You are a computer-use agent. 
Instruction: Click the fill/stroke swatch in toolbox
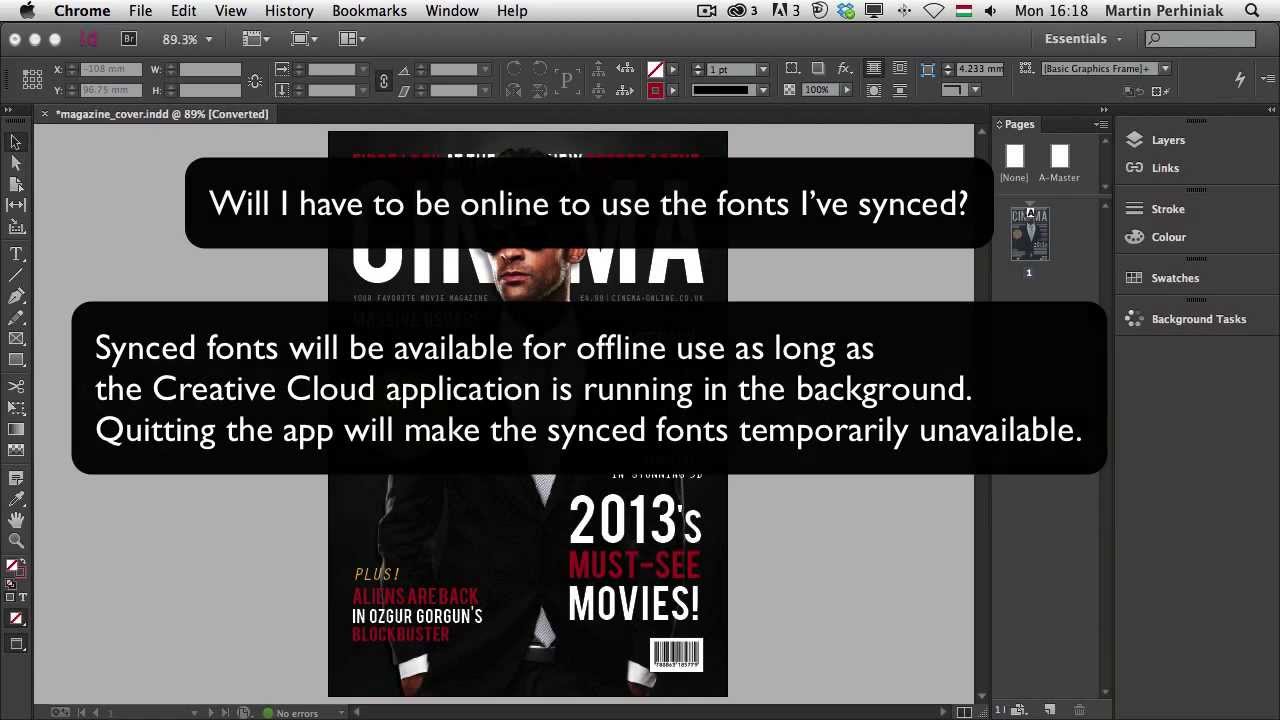pyautogui.click(x=14, y=570)
